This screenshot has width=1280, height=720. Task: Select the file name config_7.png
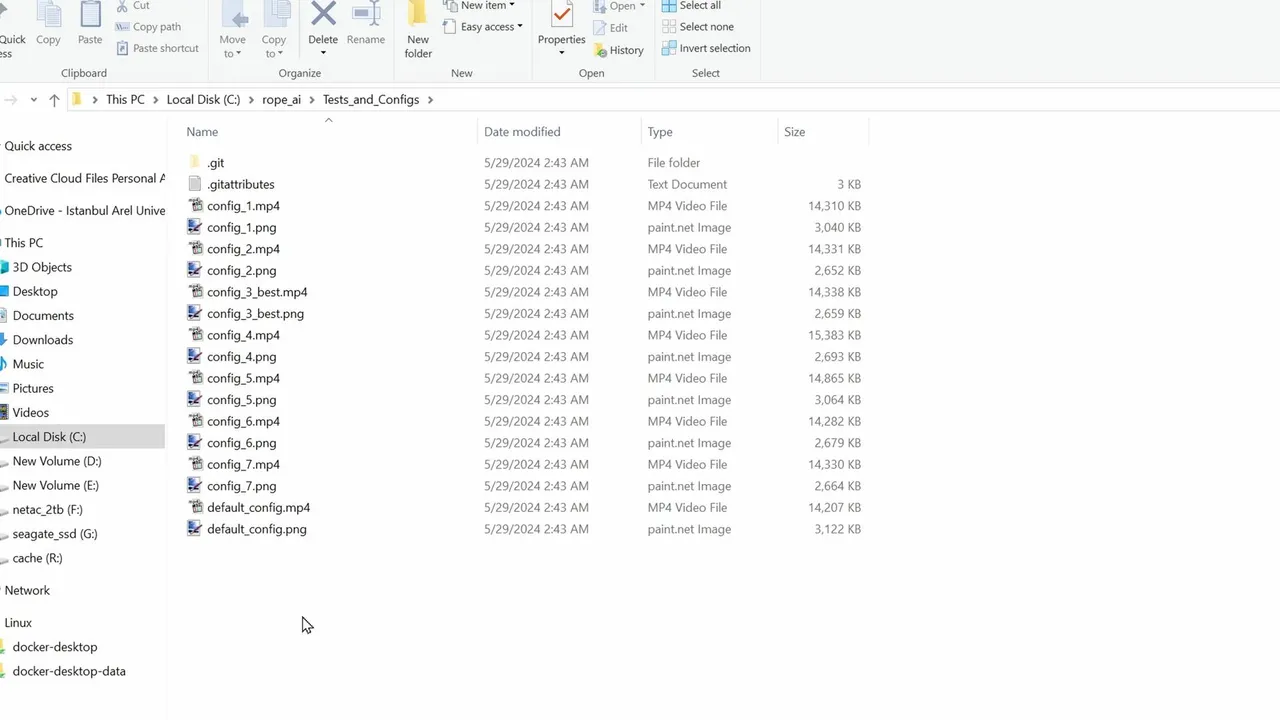click(241, 486)
